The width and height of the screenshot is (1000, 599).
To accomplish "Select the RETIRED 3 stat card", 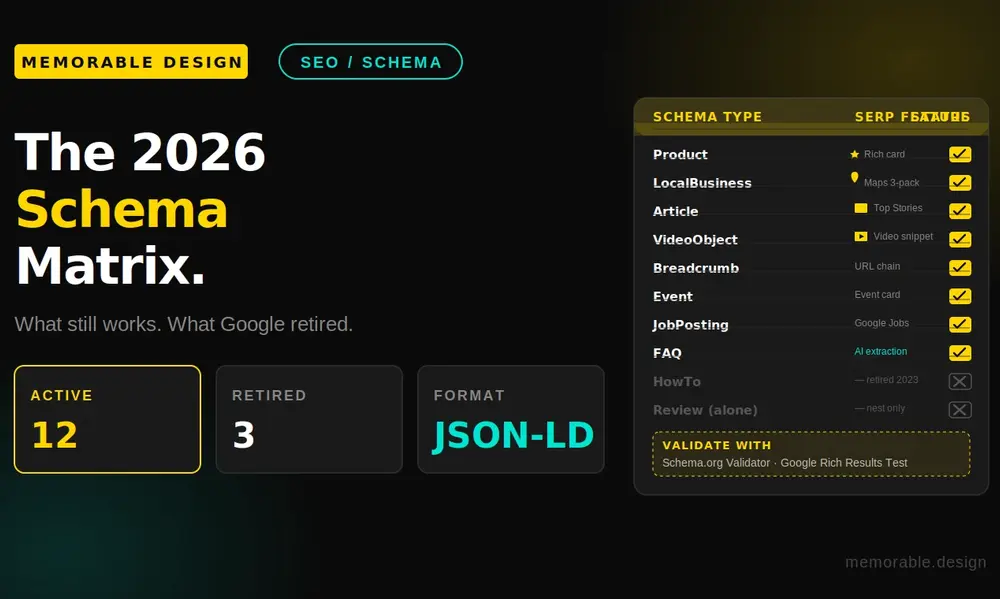I will (x=309, y=419).
